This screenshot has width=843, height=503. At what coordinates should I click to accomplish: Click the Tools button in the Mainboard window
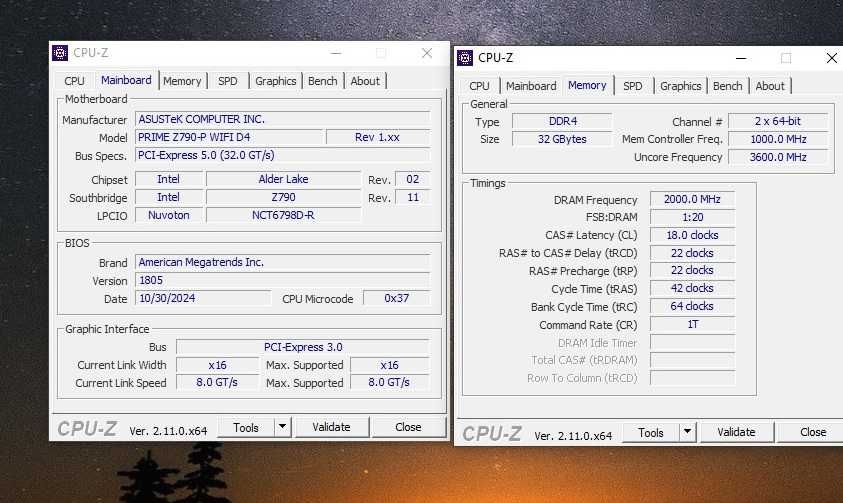pos(246,427)
